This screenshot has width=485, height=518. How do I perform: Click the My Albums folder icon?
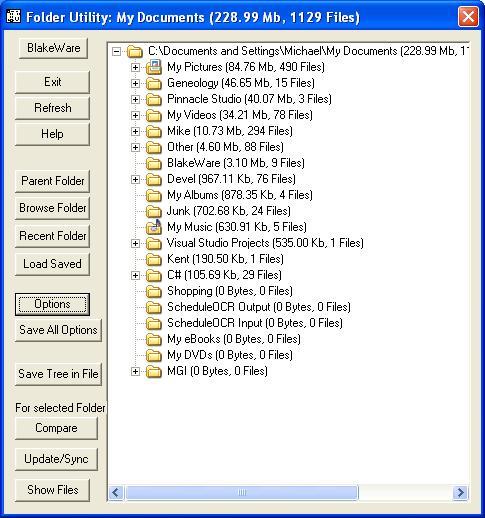[x=154, y=195]
